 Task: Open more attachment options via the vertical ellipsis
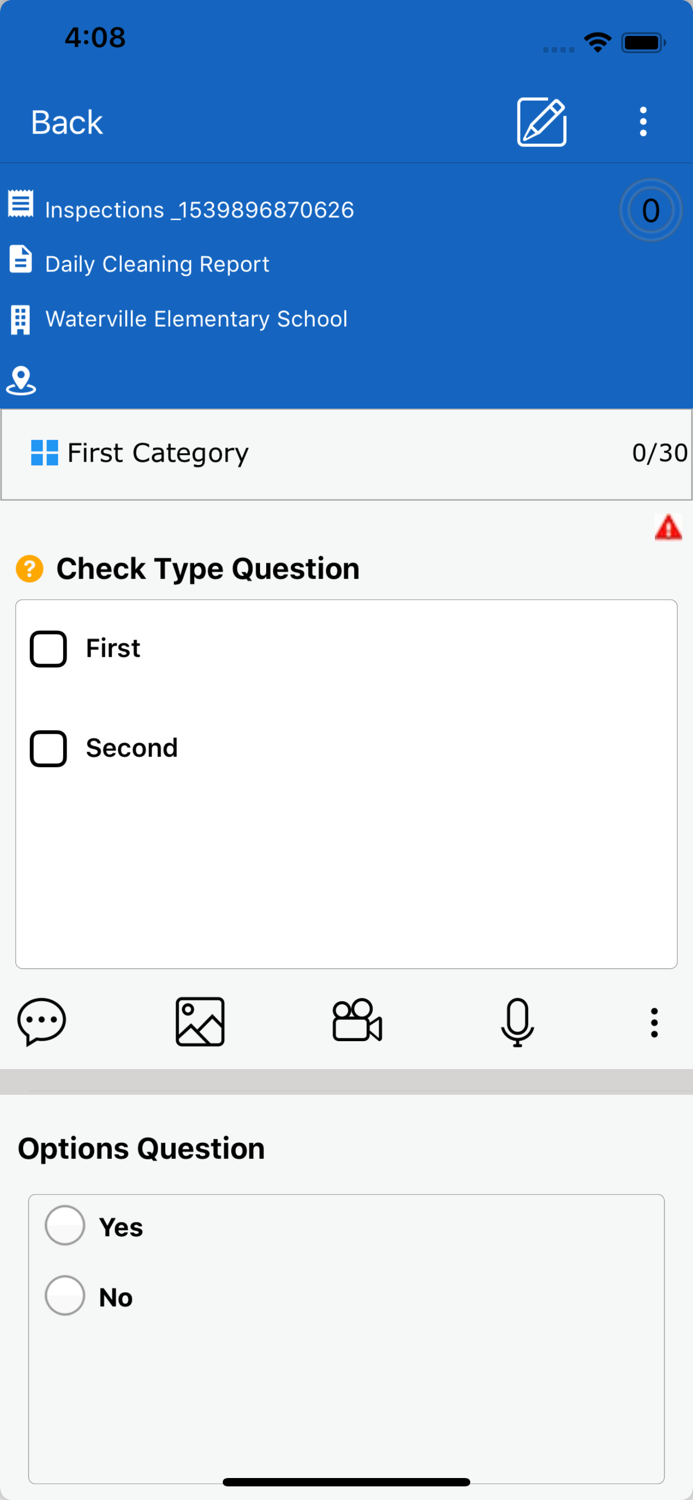[x=654, y=1021]
